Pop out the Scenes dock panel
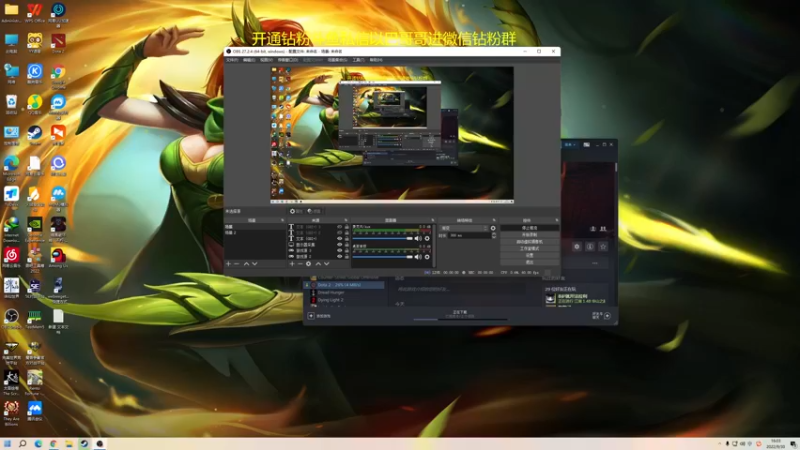 (x=282, y=220)
